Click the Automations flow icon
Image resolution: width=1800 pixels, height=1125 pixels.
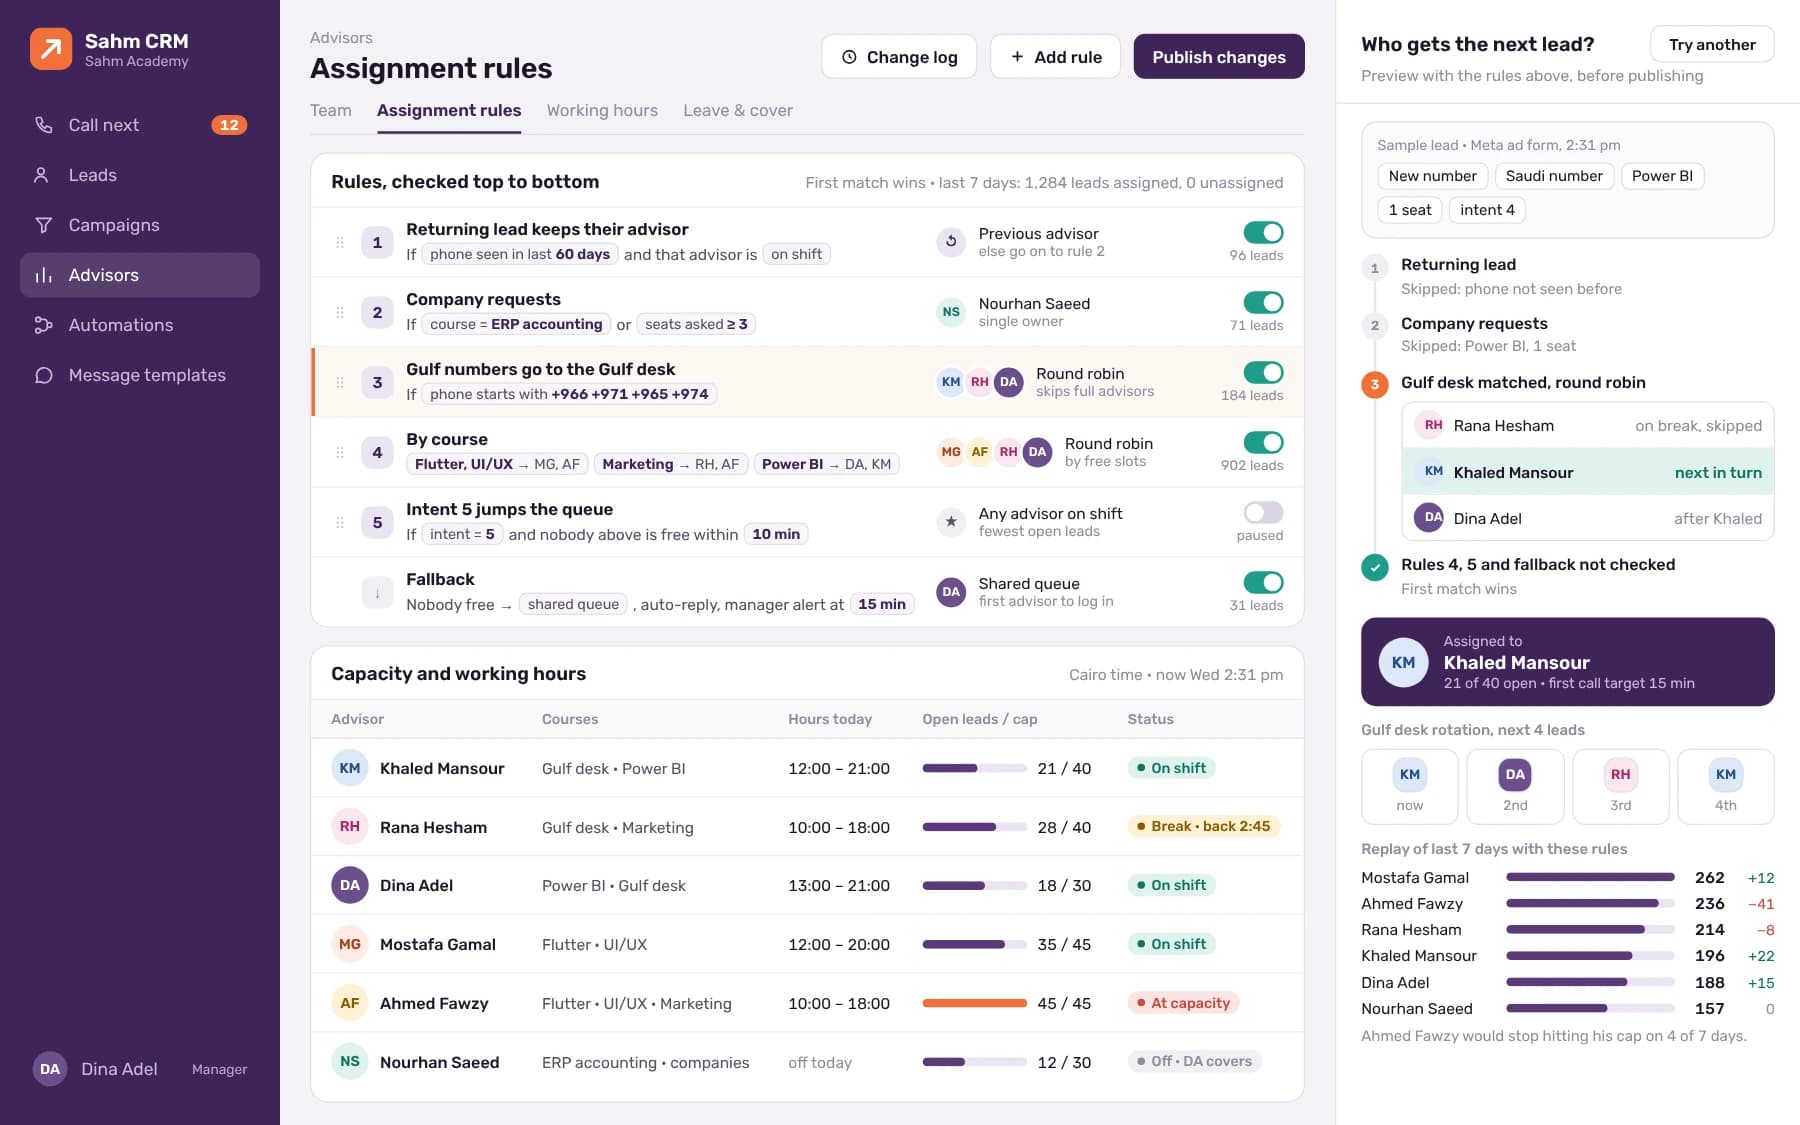pos(43,325)
